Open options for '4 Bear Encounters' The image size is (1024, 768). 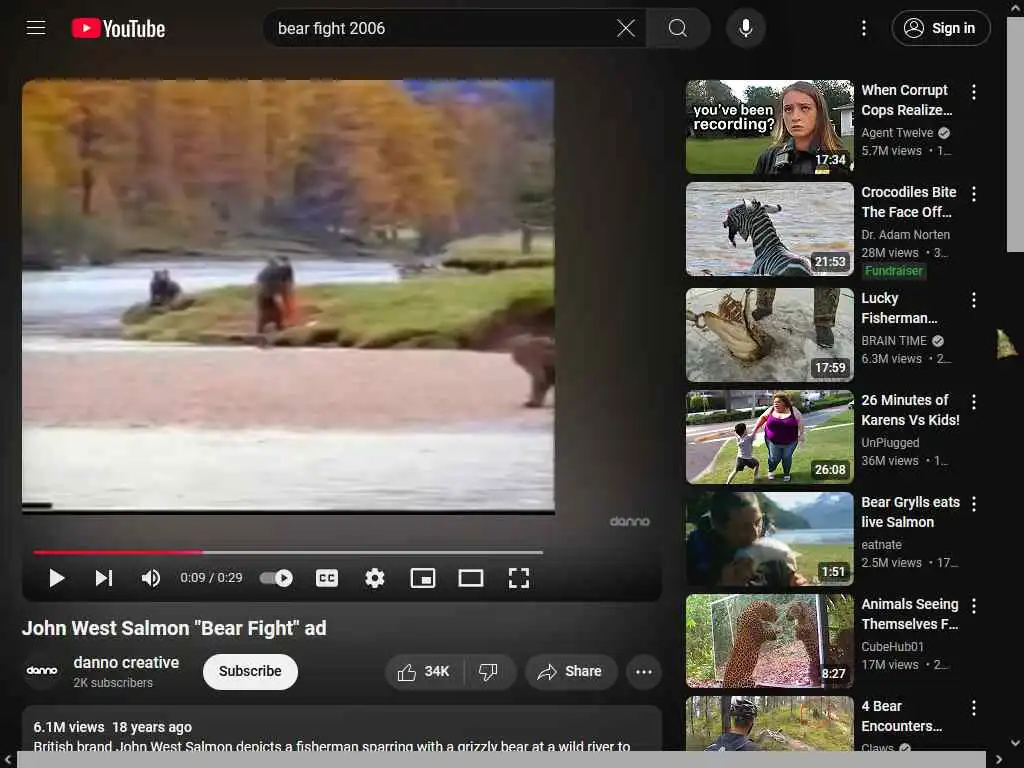[x=973, y=708]
